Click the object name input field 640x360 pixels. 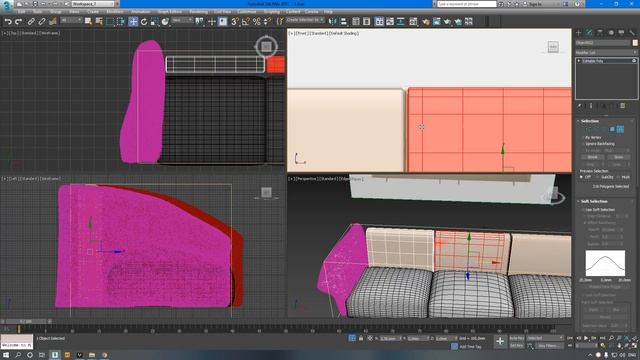click(603, 43)
